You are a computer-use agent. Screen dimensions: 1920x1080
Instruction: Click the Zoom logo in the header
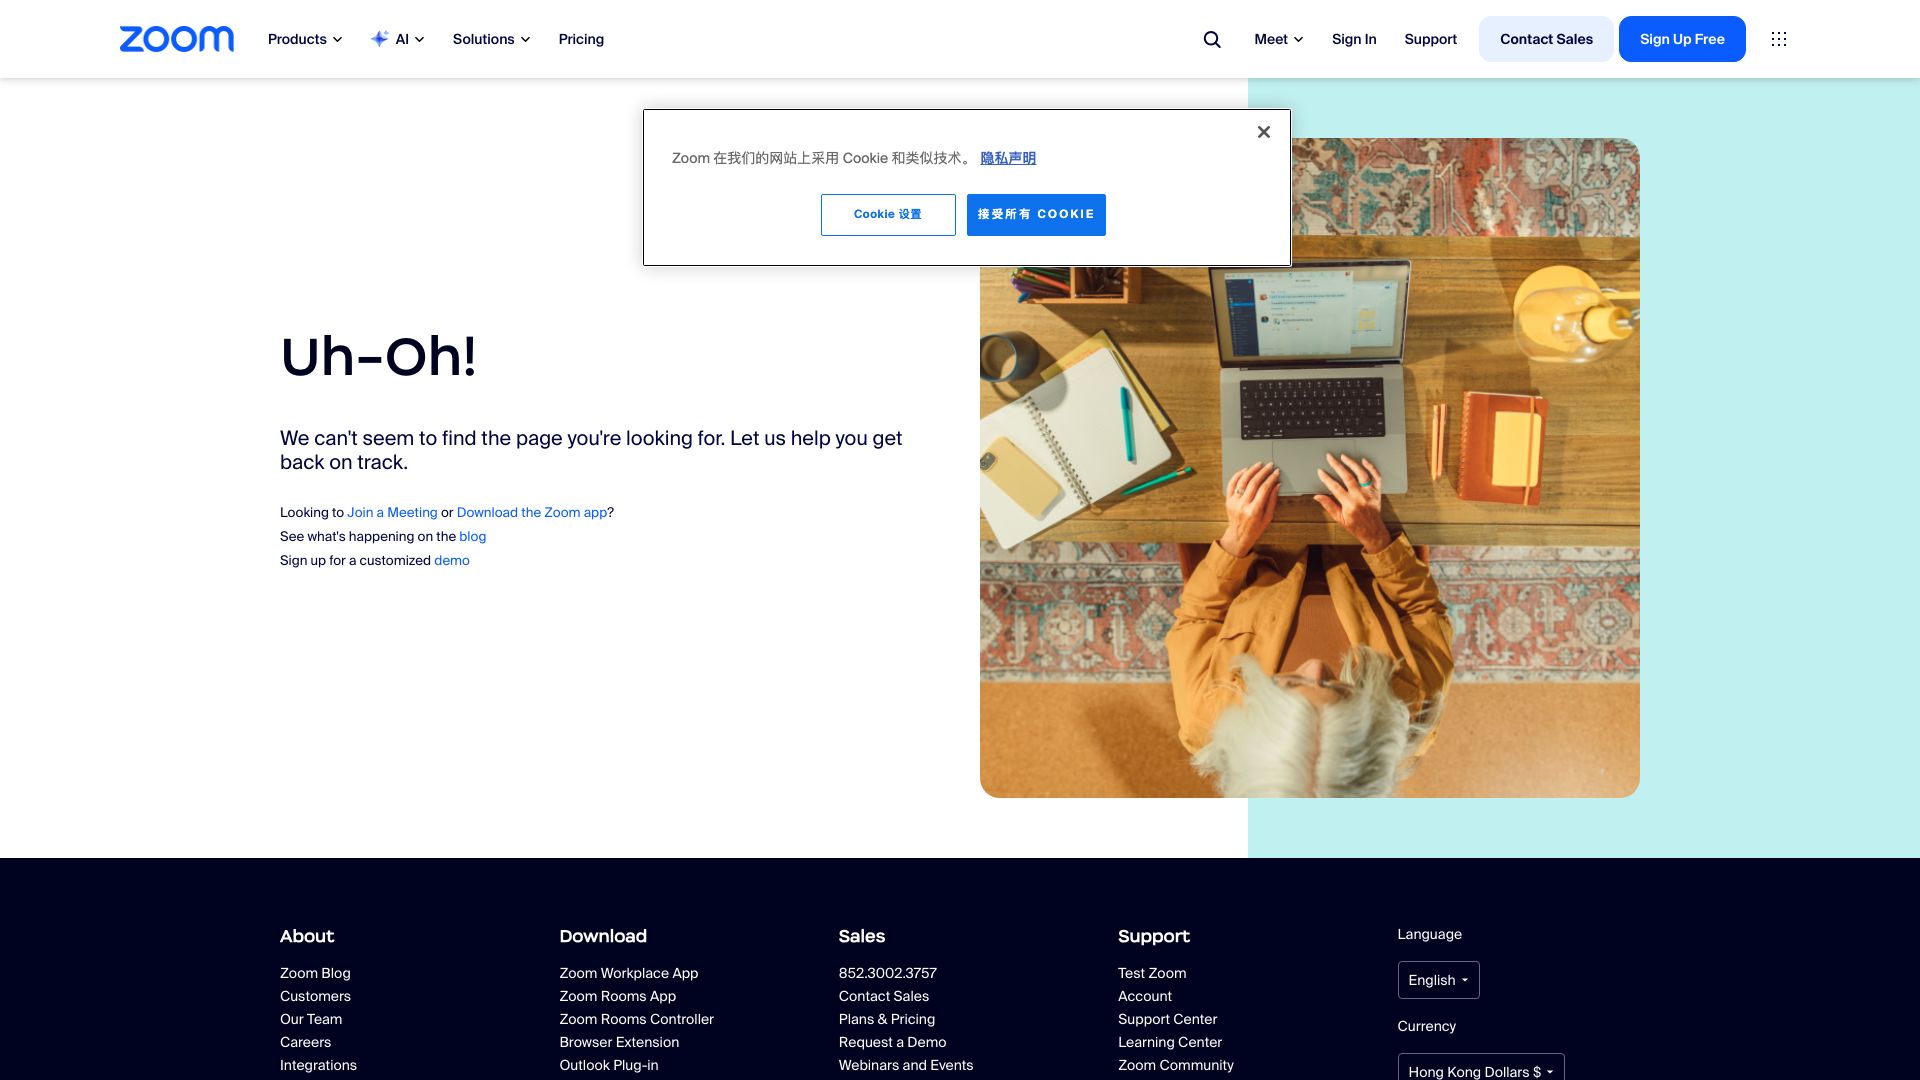click(x=177, y=39)
